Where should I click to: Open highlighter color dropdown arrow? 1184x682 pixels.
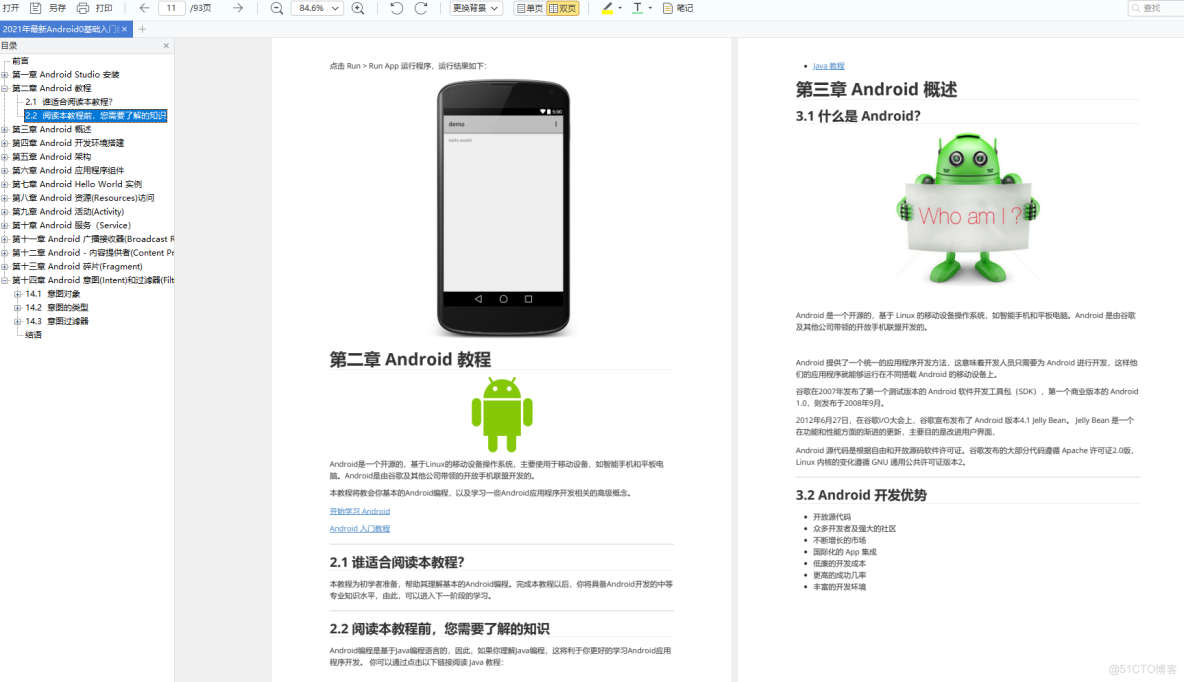click(x=620, y=8)
